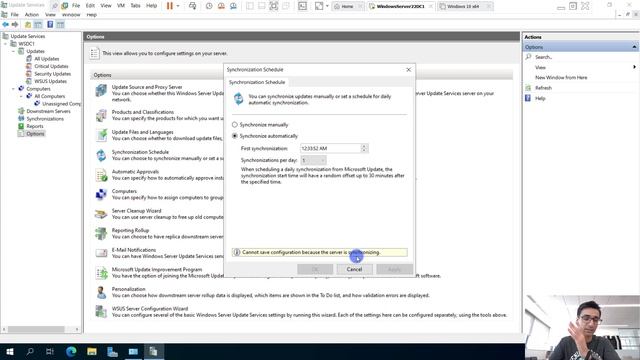640x360 pixels.
Task: Close the Synchronization Schedule dialog
Action: click(409, 70)
